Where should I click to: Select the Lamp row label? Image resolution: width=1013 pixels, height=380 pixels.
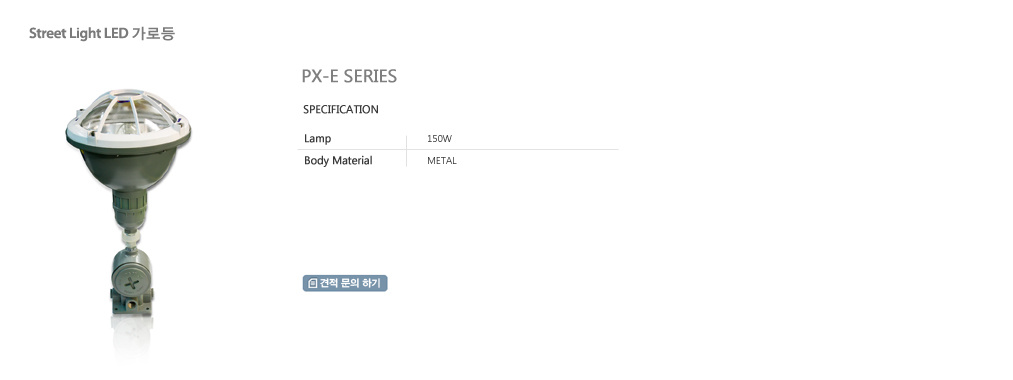coord(317,138)
